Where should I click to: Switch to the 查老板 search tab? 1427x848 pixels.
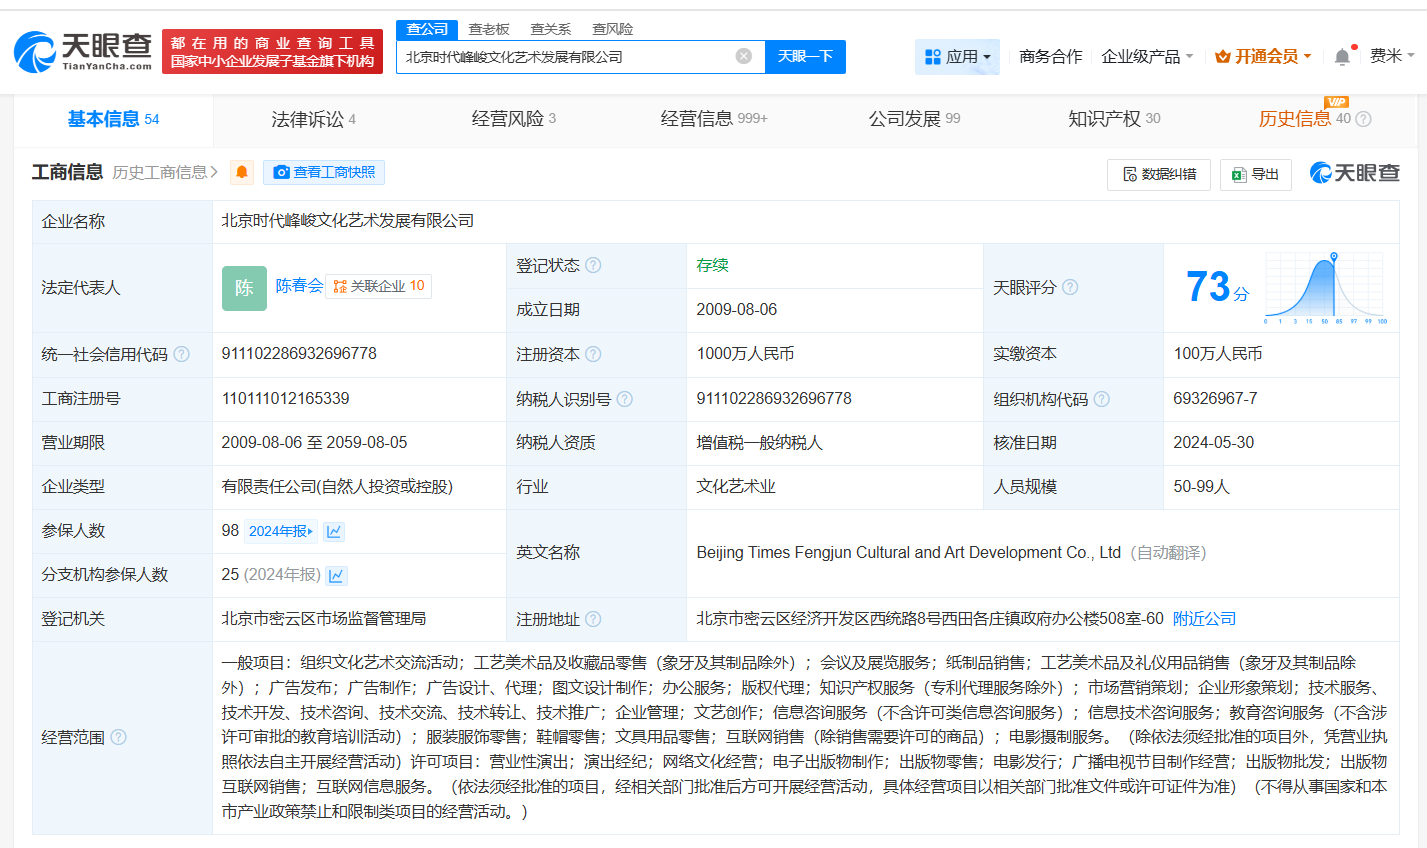pos(489,29)
